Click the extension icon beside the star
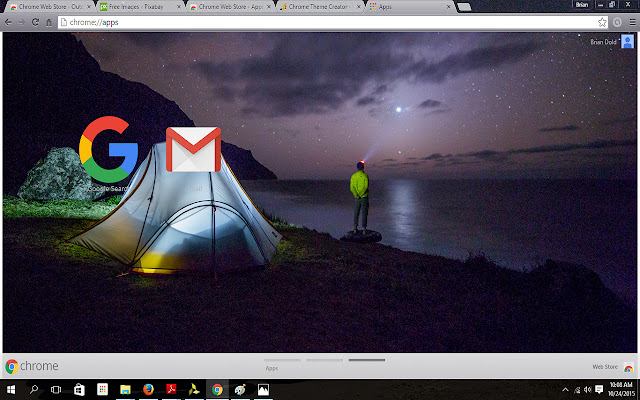The width and height of the screenshot is (640, 400). [617, 22]
